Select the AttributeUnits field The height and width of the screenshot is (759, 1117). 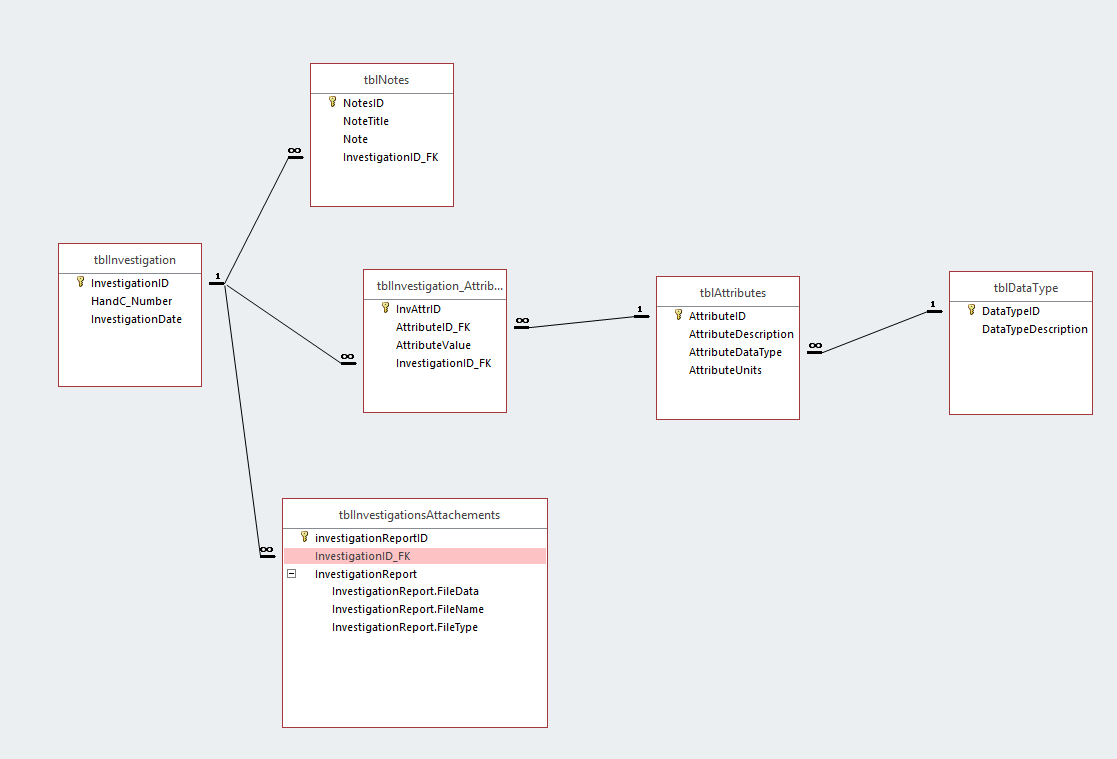727,370
